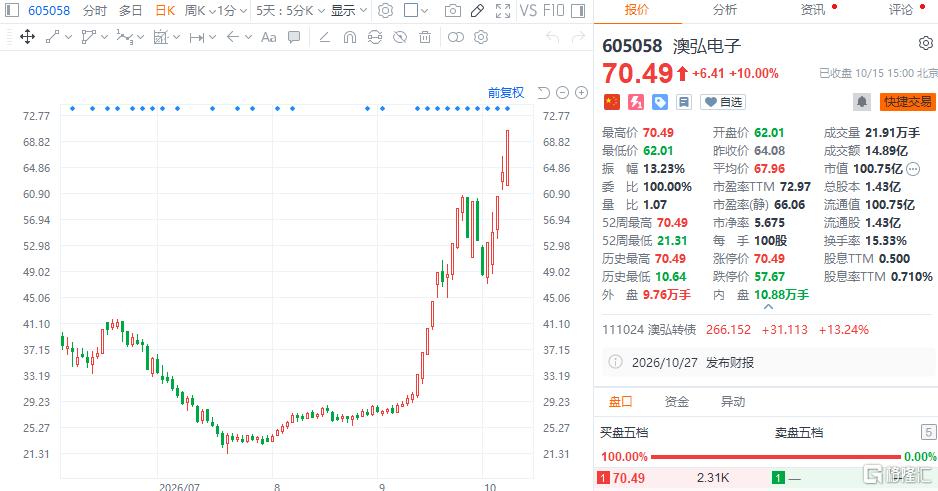Take a chart snapshot with camera icon
This screenshot has width=938, height=491.
pos(453,10)
